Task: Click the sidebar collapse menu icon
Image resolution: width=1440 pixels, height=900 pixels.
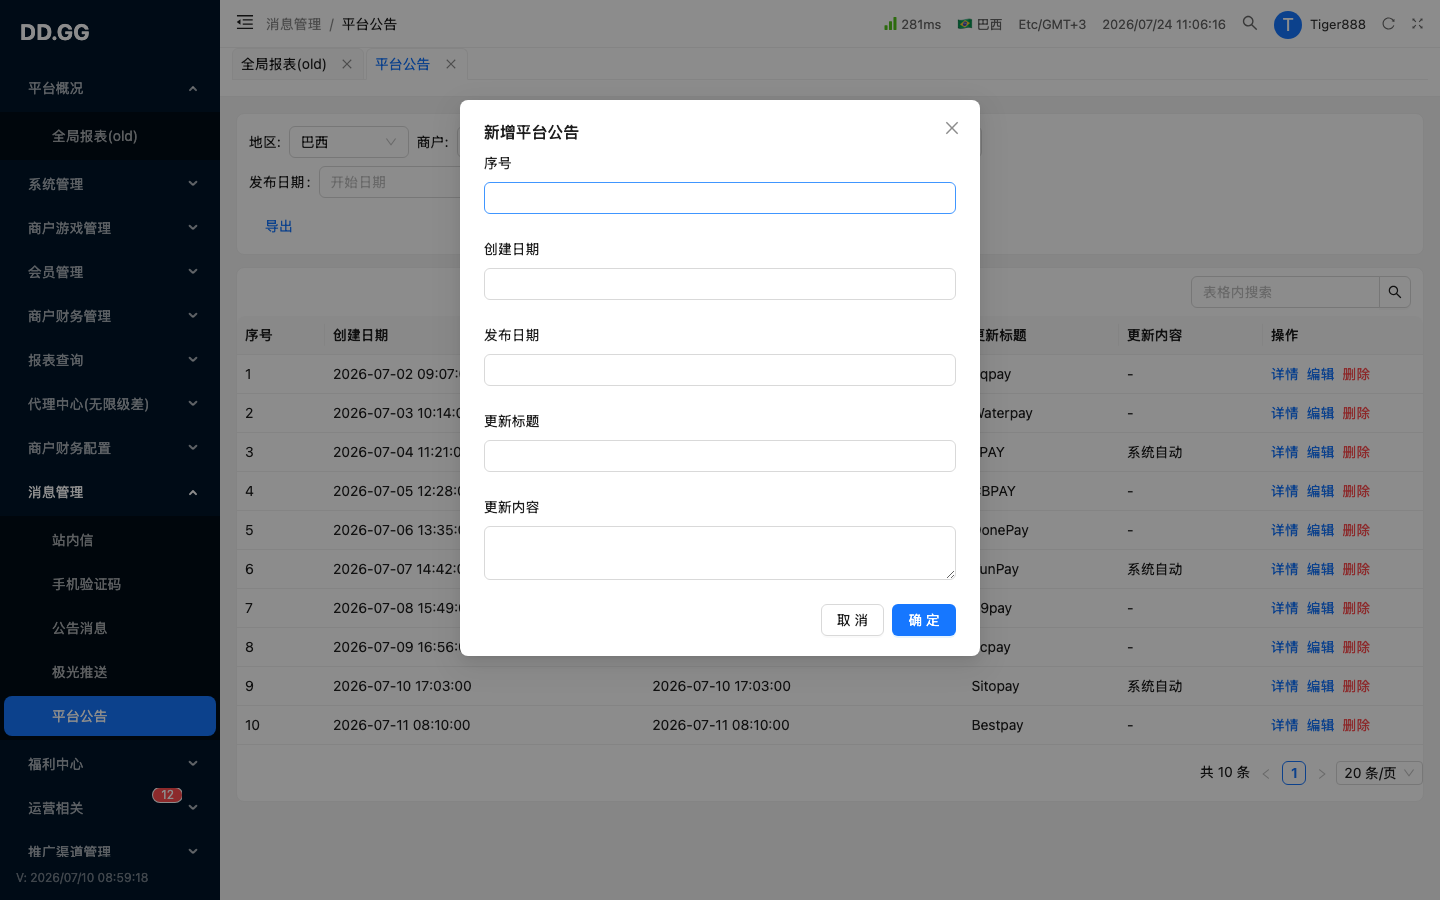Action: pyautogui.click(x=245, y=22)
